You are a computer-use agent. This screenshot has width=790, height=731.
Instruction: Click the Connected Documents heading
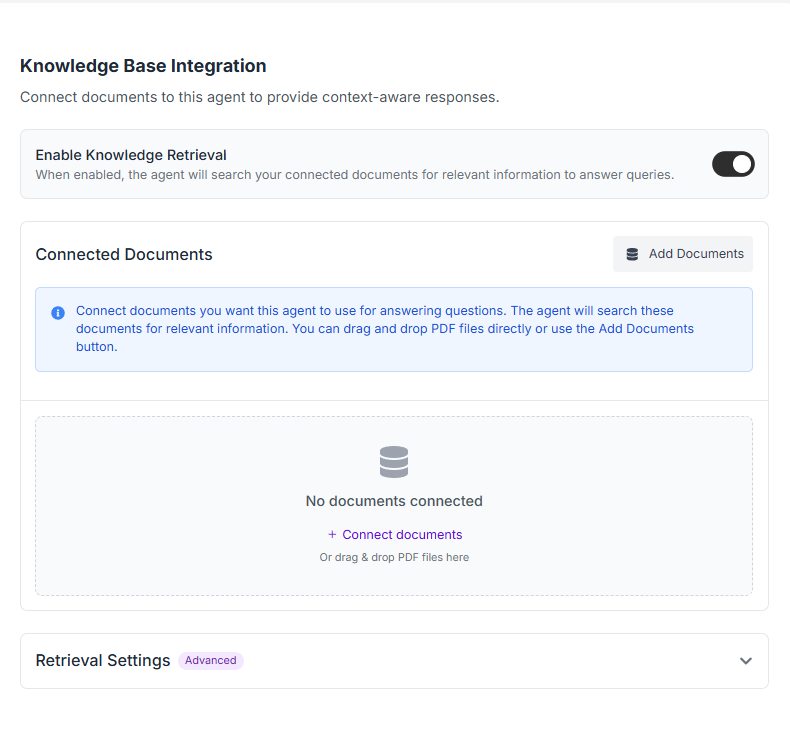pos(124,254)
